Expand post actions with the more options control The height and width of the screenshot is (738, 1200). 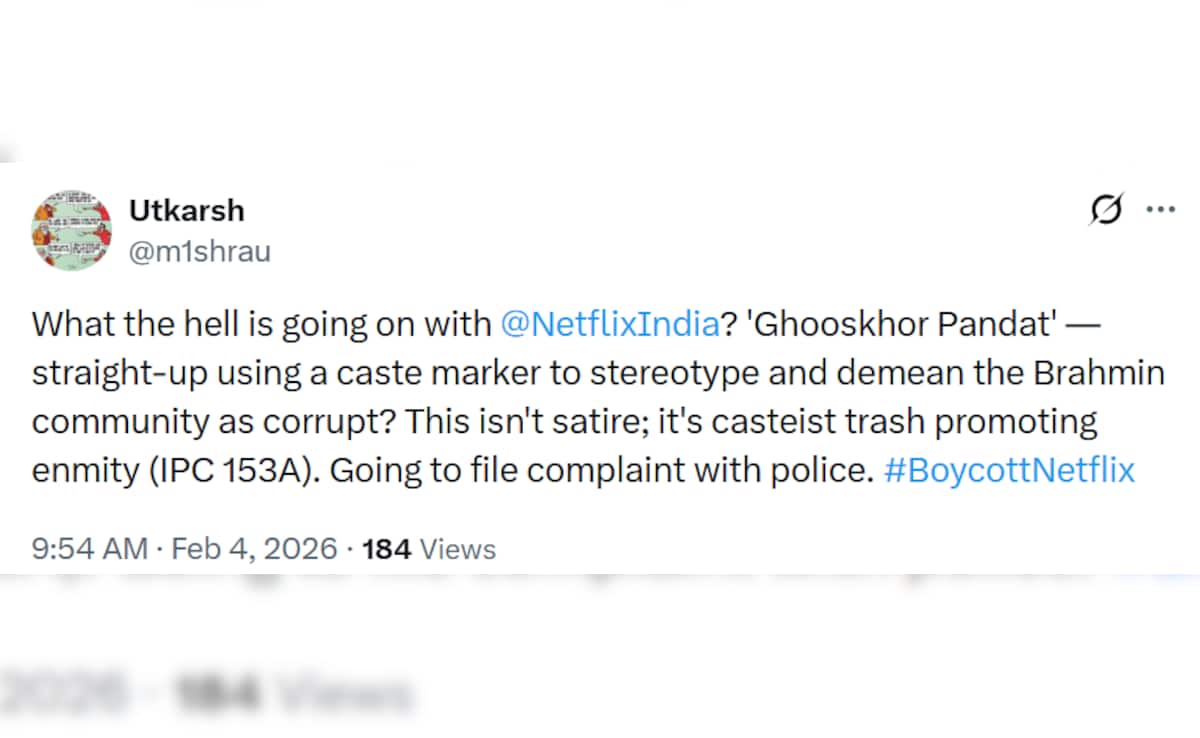pos(1161,208)
